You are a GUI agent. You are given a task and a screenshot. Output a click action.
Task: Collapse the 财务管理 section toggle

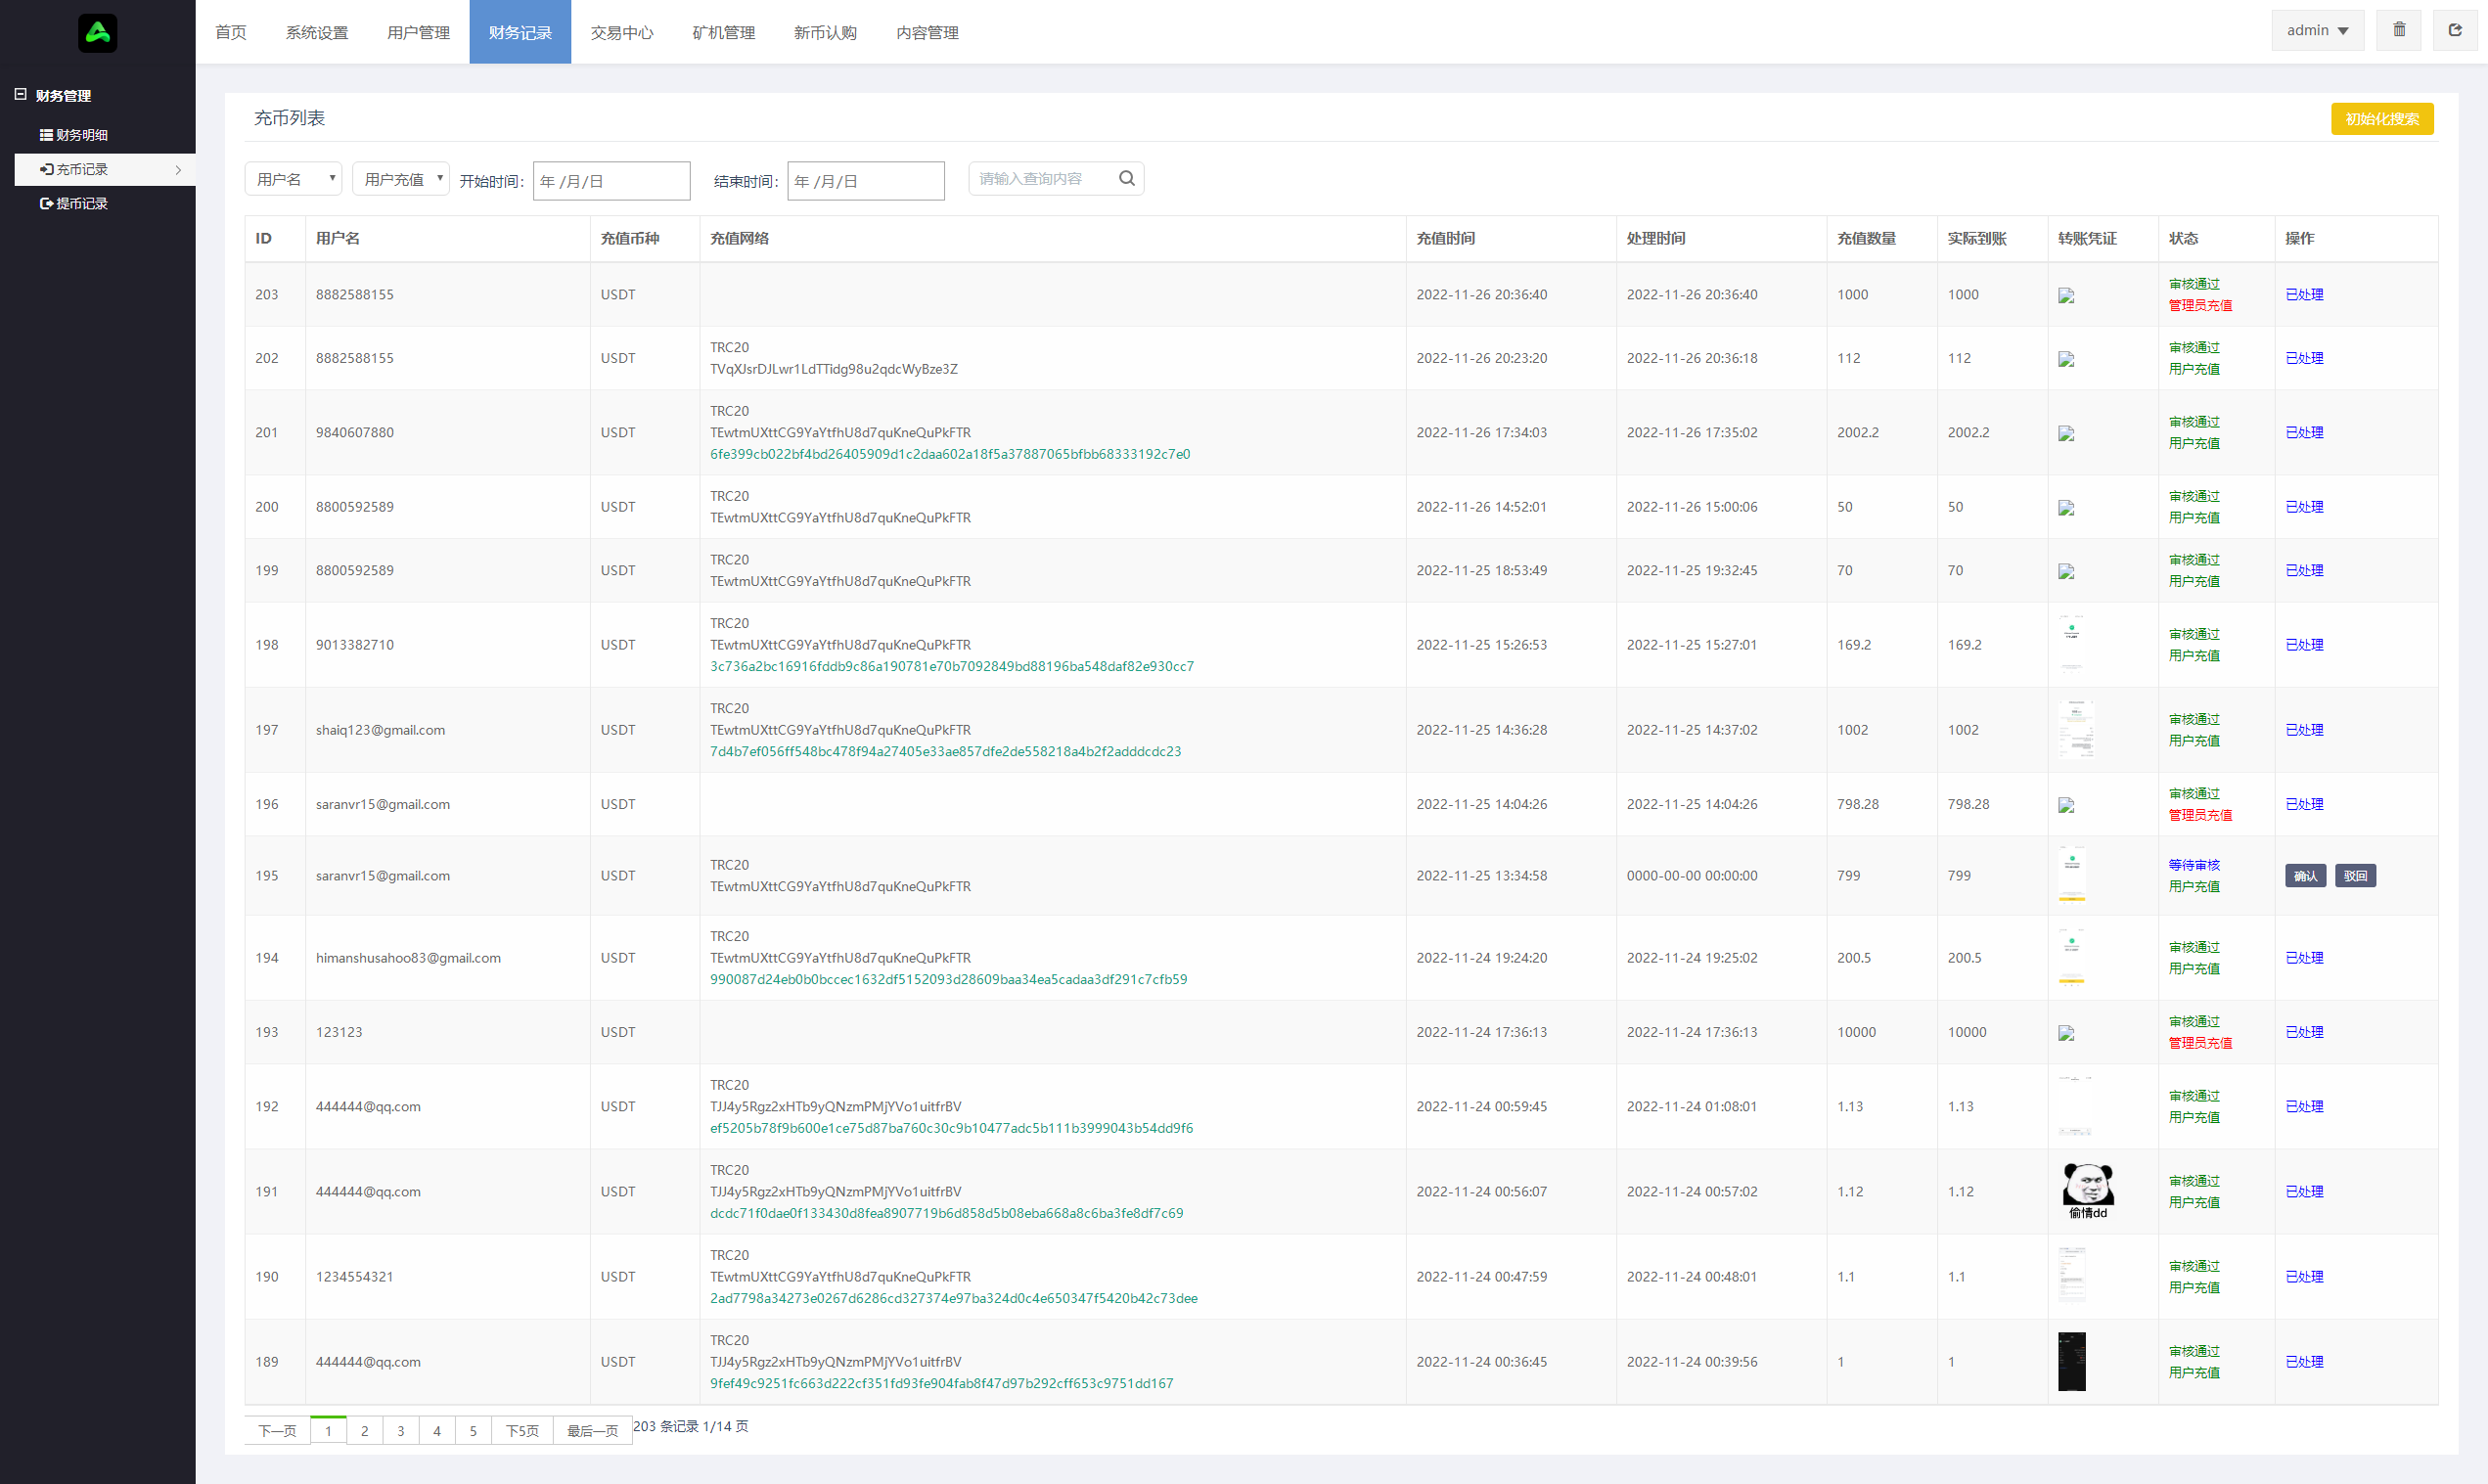coord(20,95)
